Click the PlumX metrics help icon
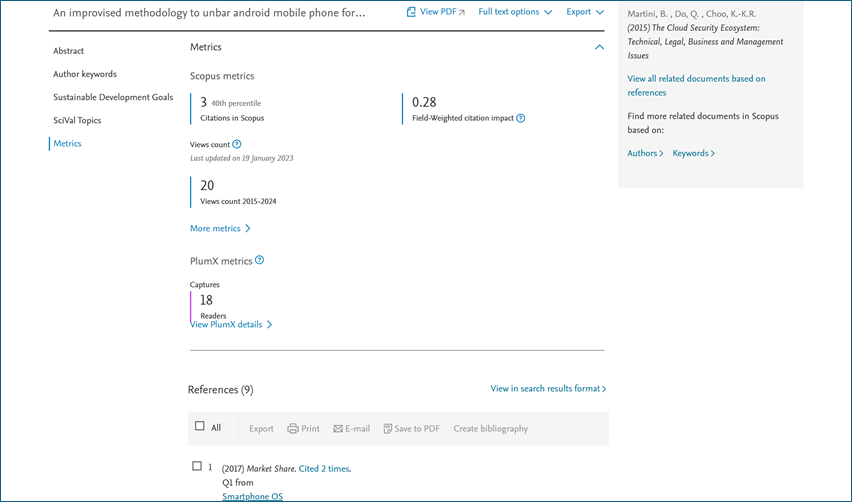This screenshot has height=502, width=852. tap(259, 260)
